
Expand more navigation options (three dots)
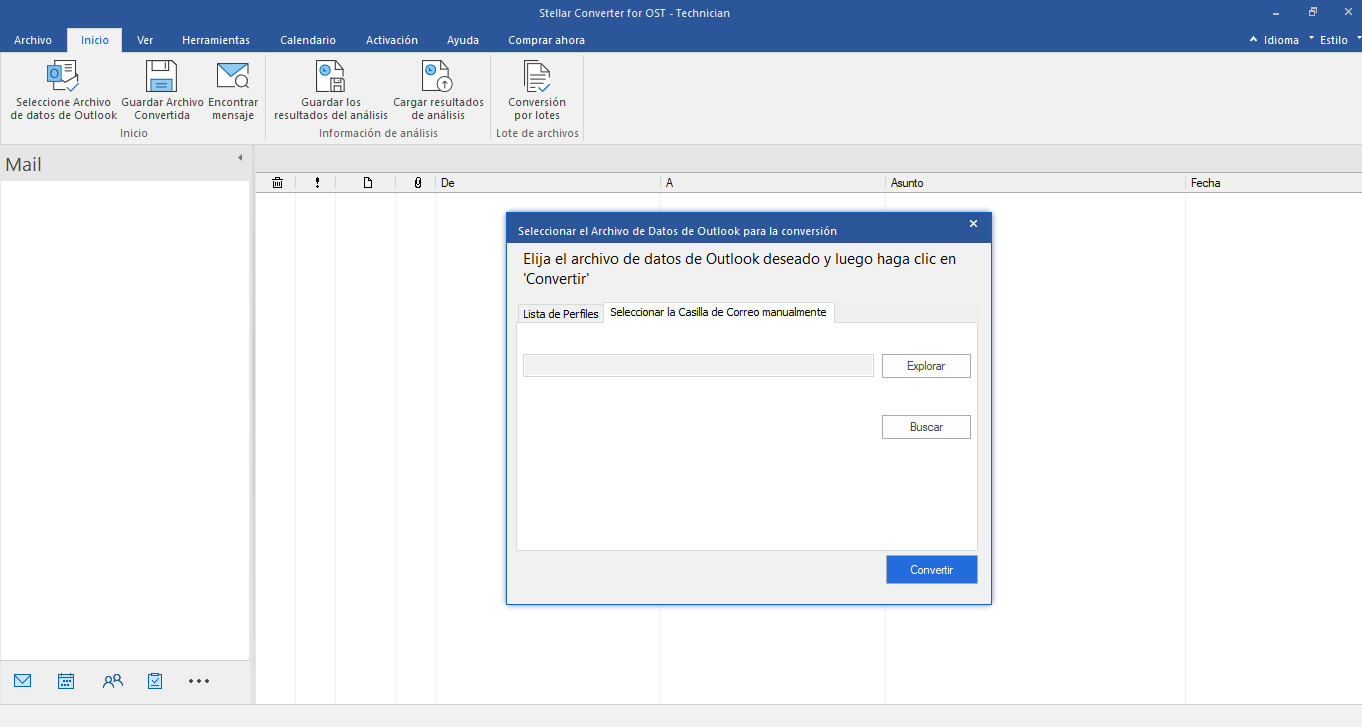click(x=199, y=681)
